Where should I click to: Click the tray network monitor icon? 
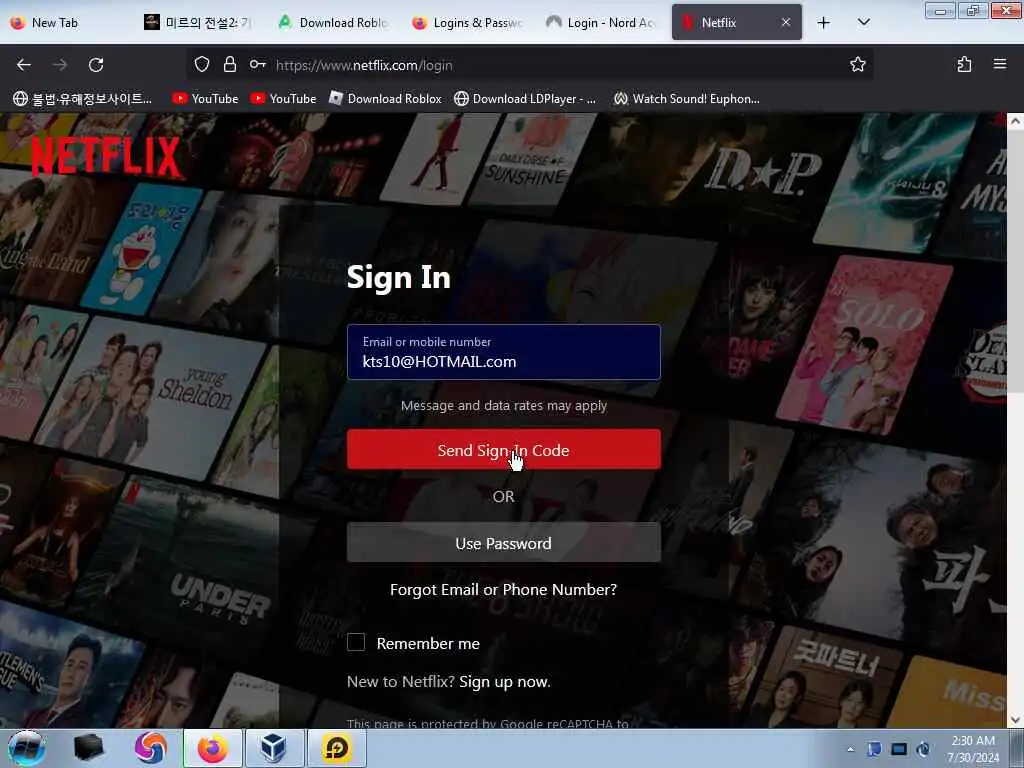click(x=899, y=749)
